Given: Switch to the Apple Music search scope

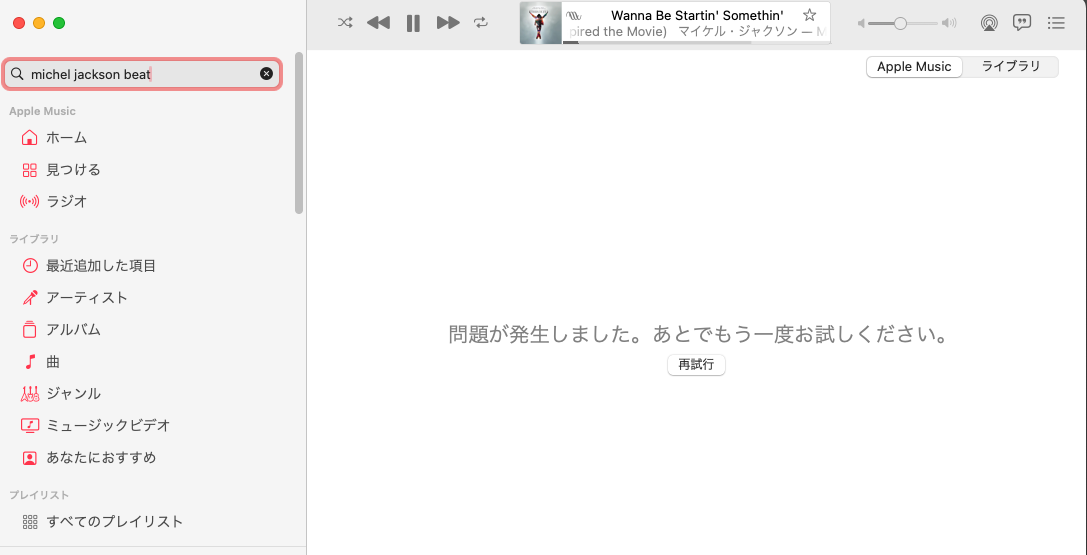Looking at the screenshot, I should pyautogui.click(x=914, y=67).
